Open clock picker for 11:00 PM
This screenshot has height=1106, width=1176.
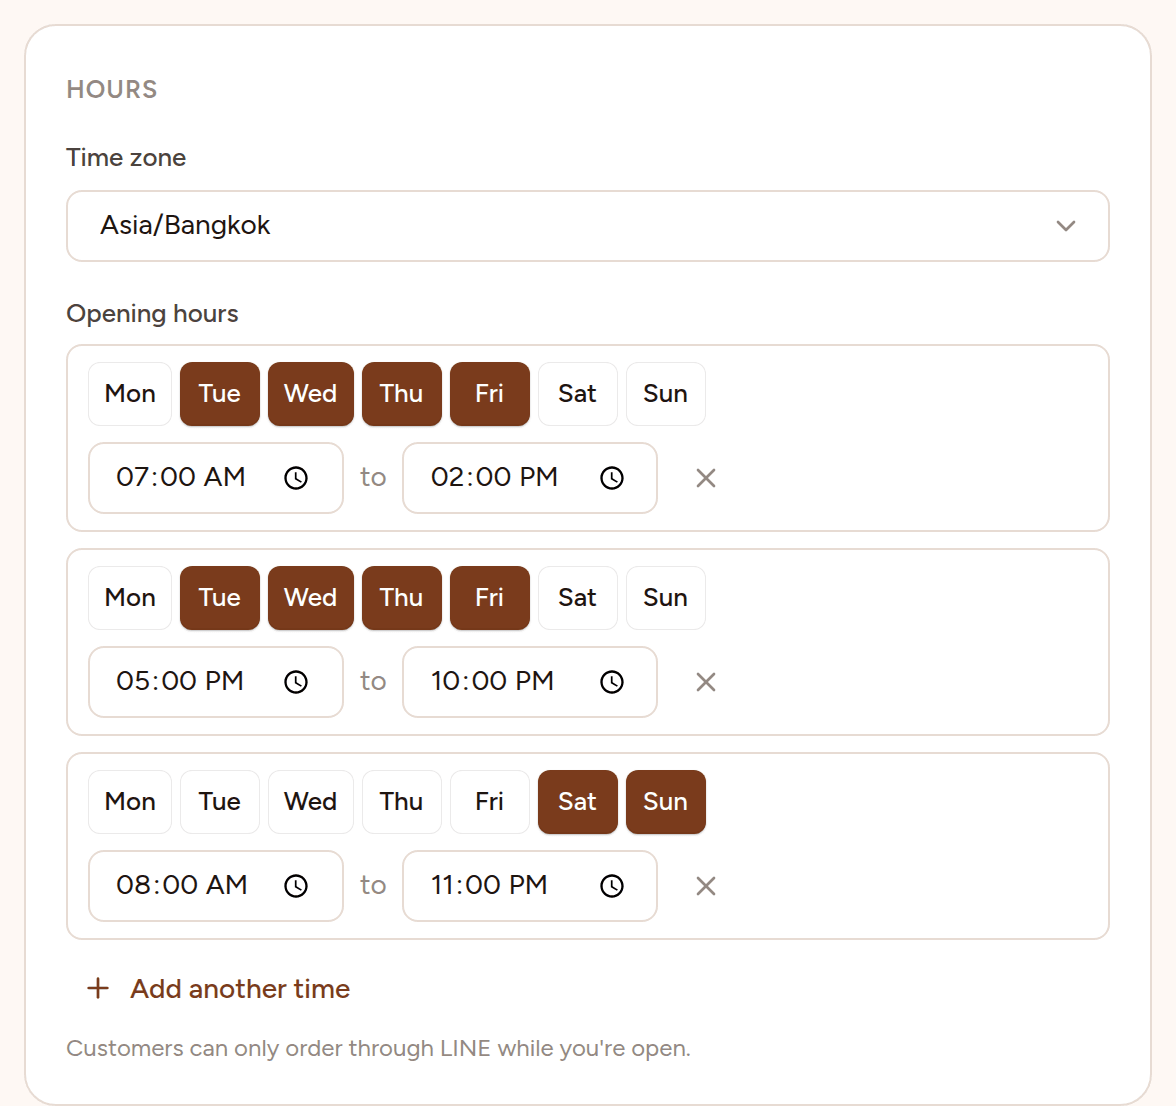coord(612,886)
